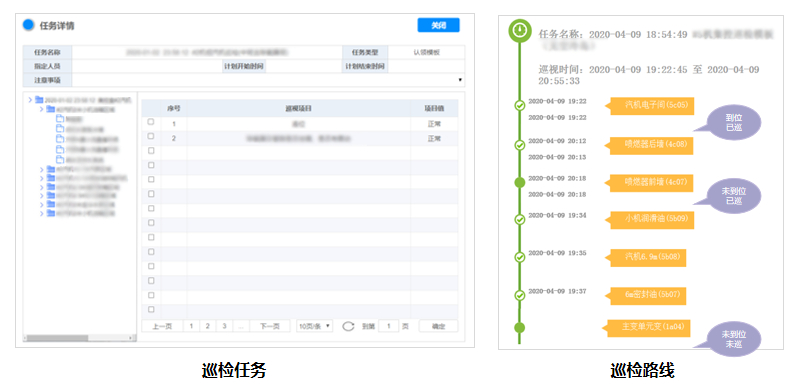Click the 序号 column header
The height and width of the screenshot is (392, 795).
tap(174, 109)
